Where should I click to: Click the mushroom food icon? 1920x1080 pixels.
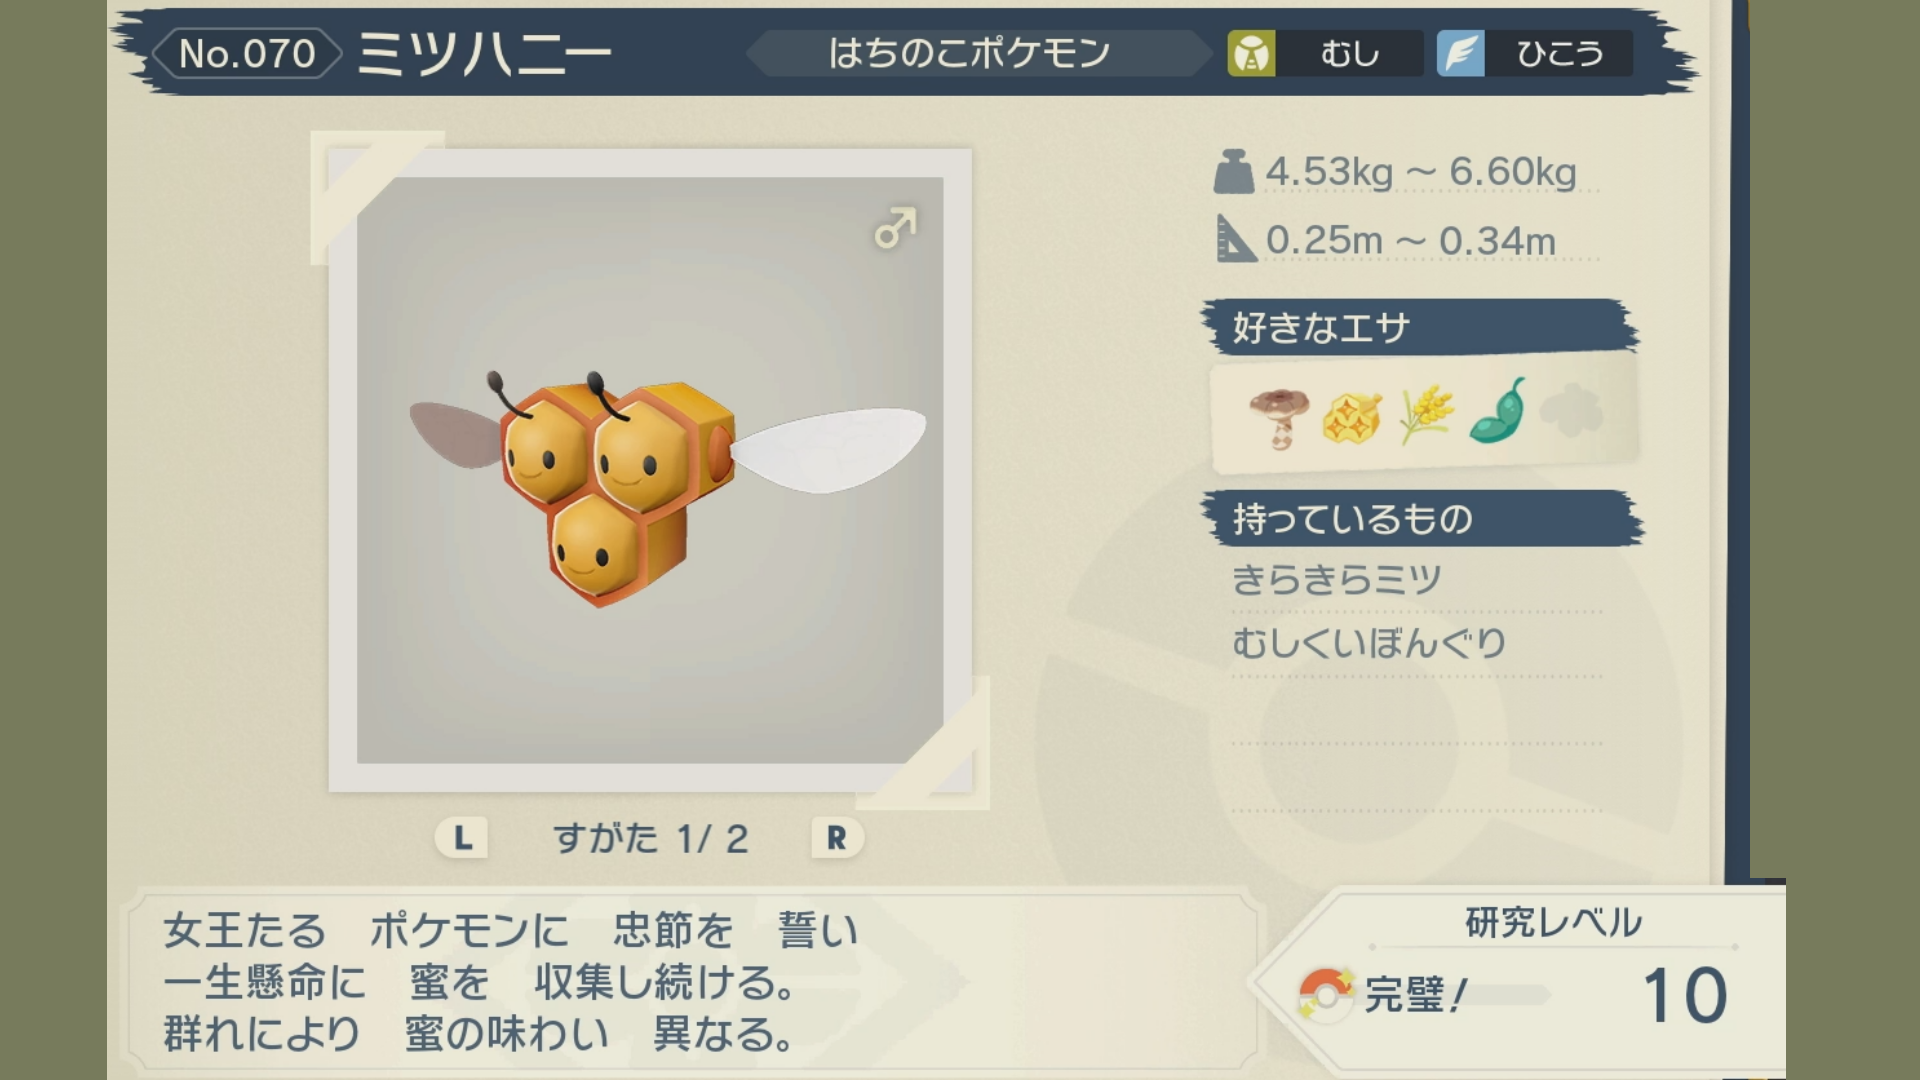coord(1278,416)
